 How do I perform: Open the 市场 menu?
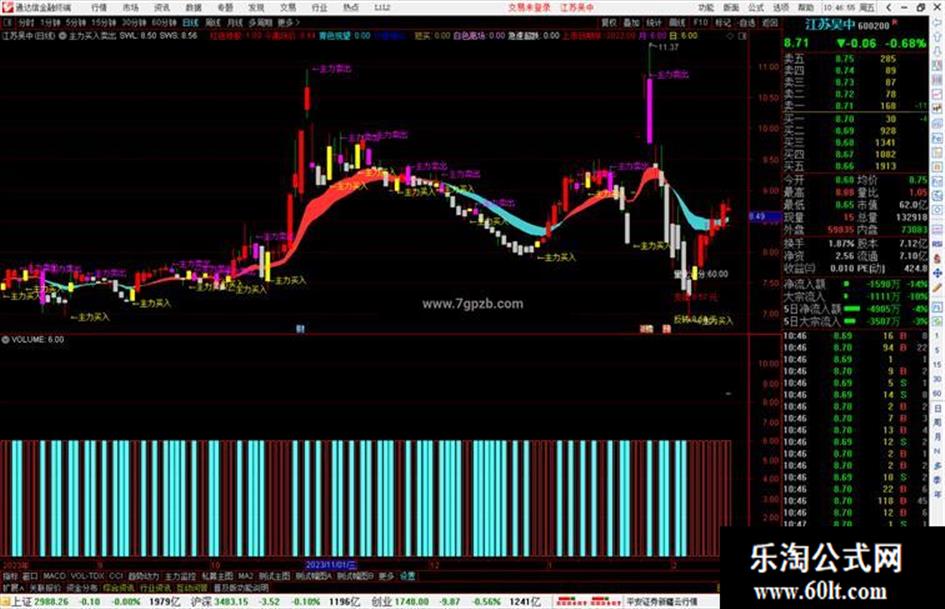(x=130, y=7)
